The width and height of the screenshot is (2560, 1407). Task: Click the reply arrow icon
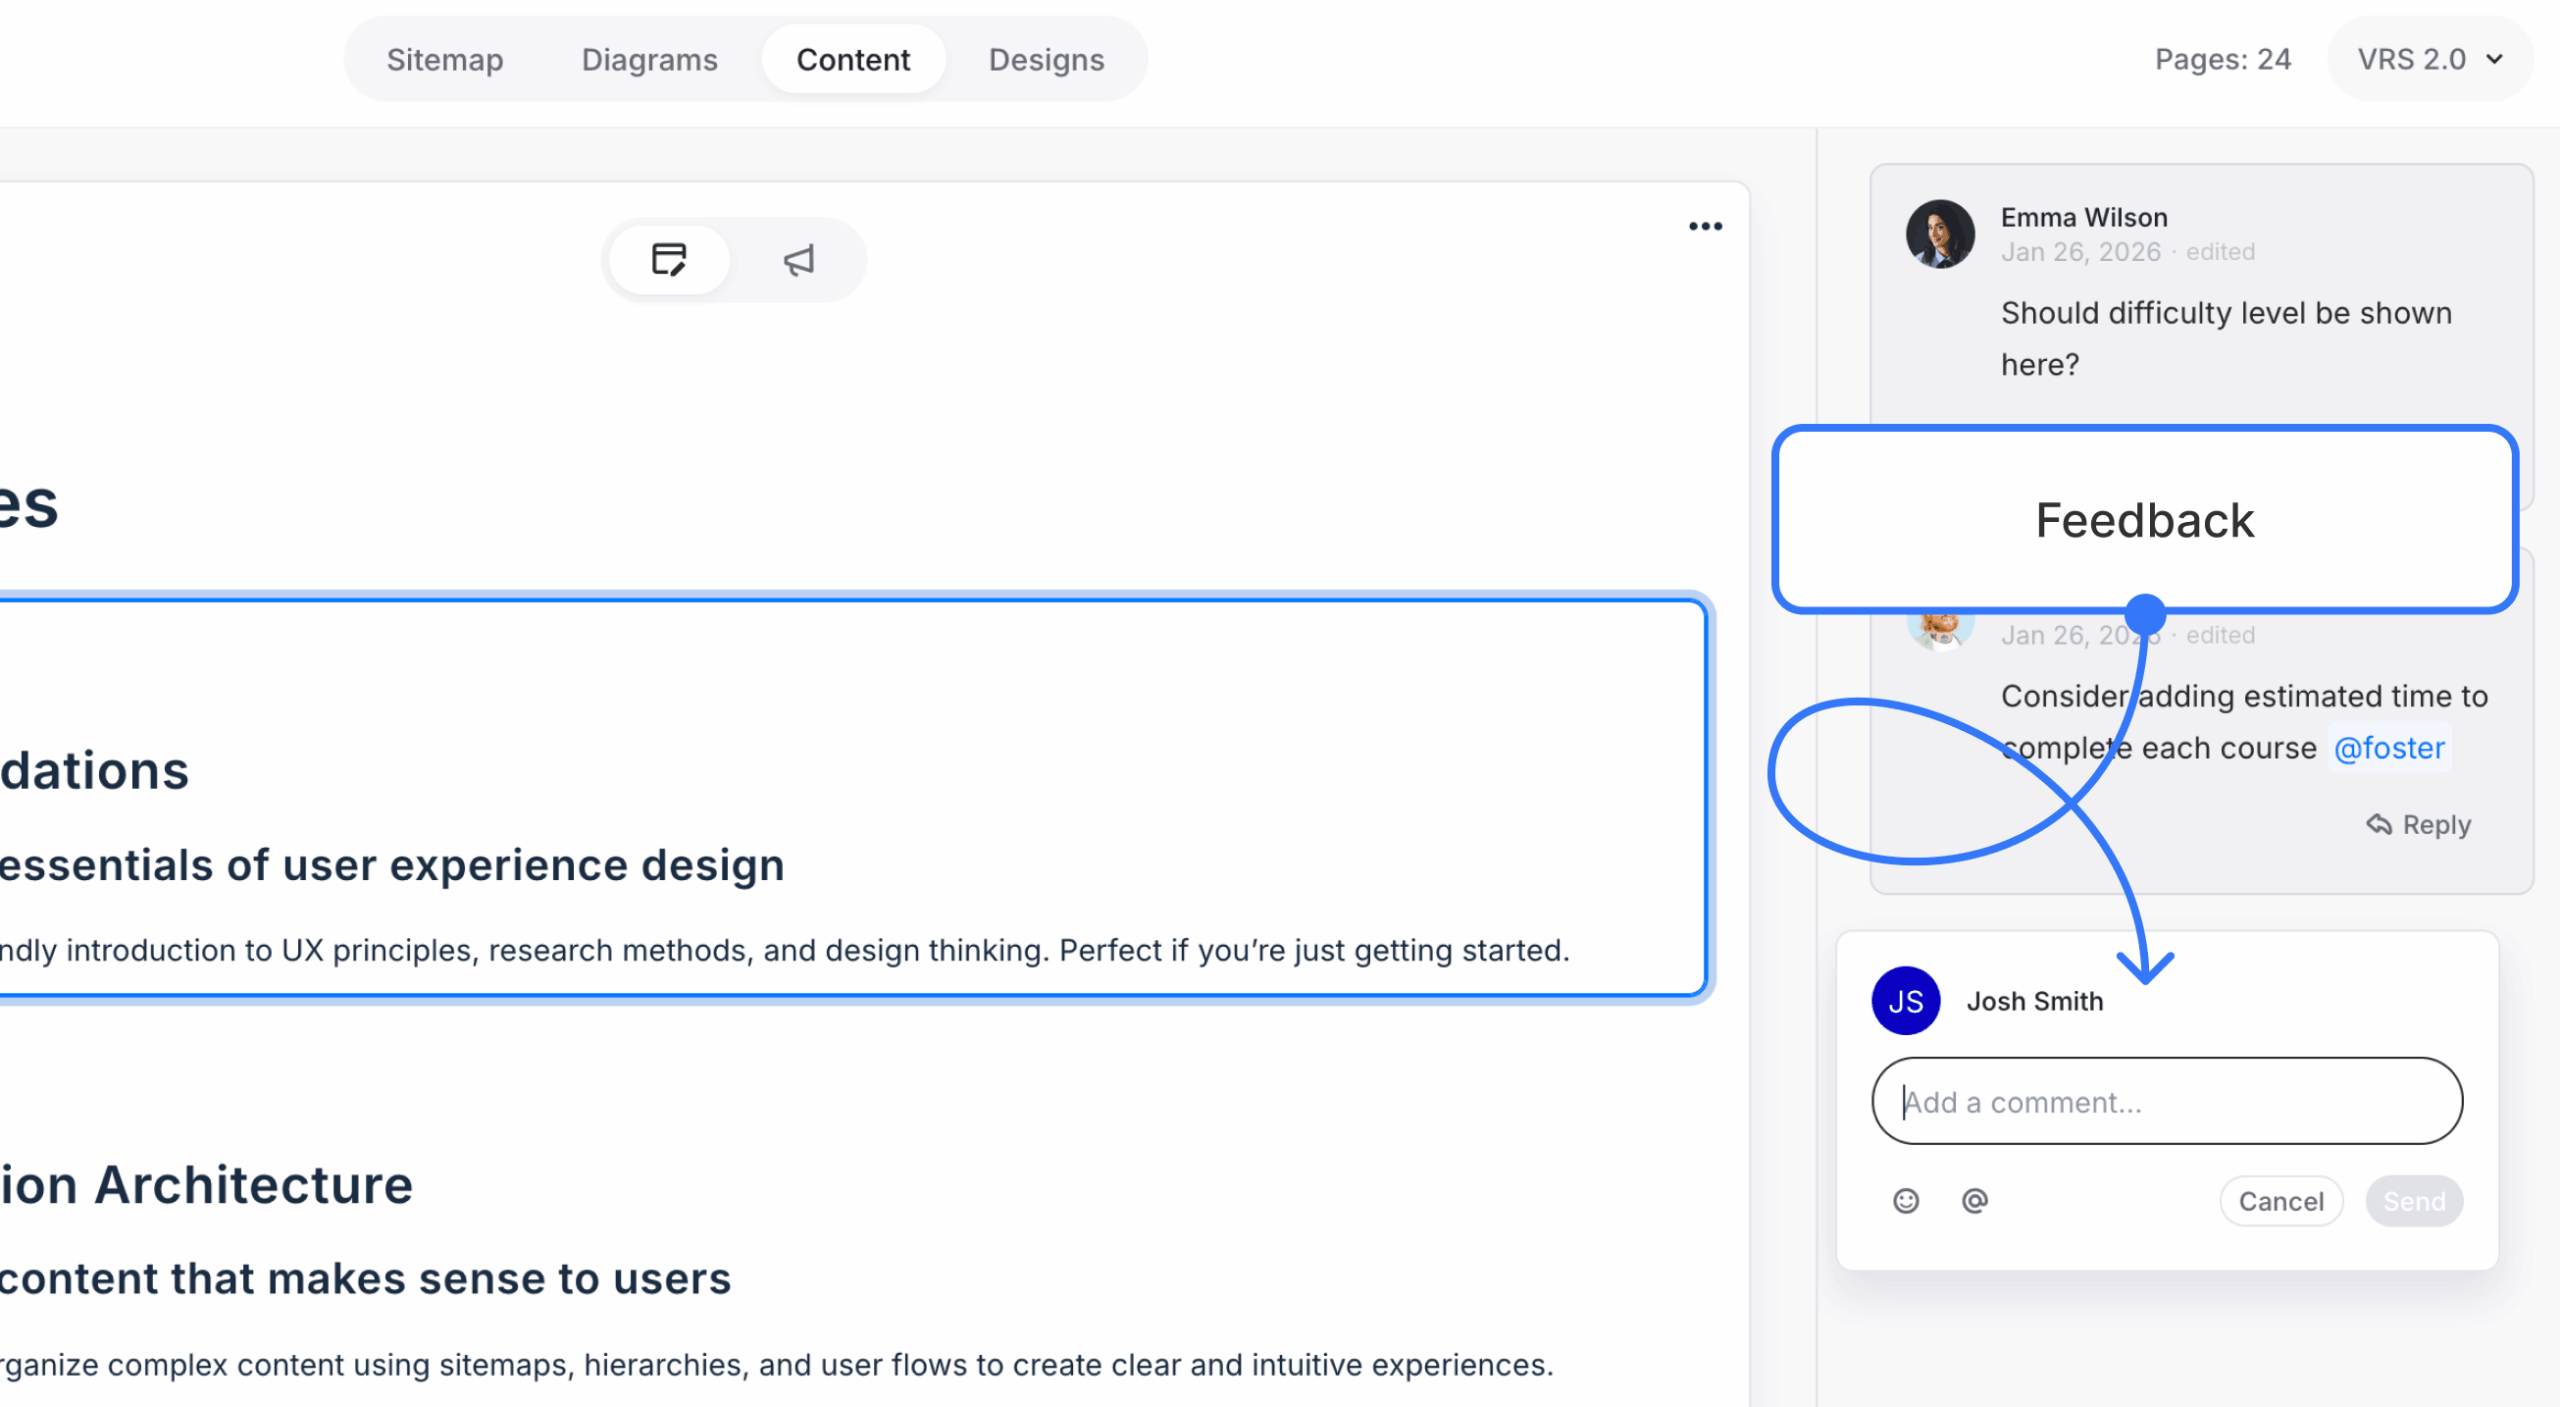tap(2379, 825)
